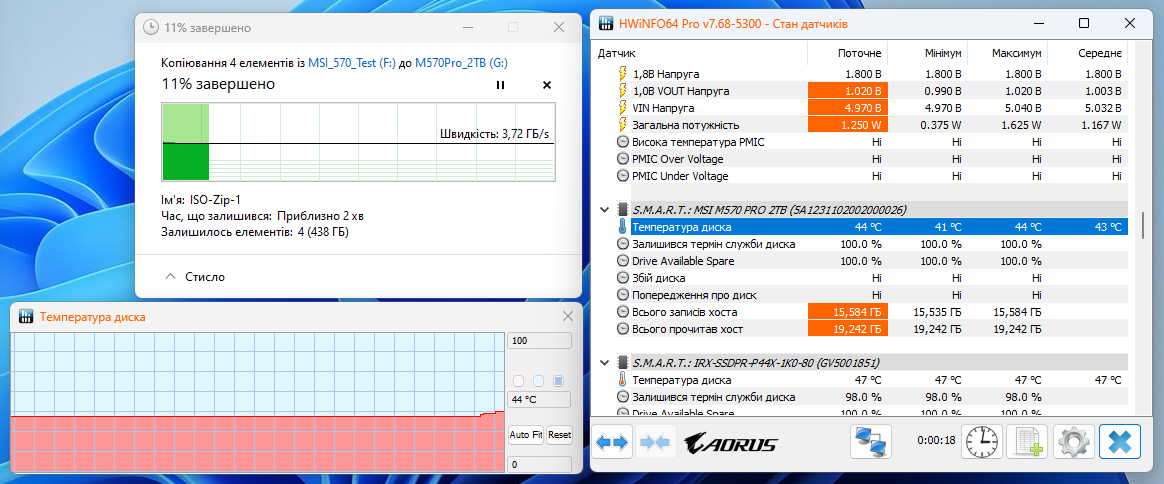The image size is (1164, 484).
Task: Click drive icon of IRX-SSDPR-P44X section
Action: pyautogui.click(x=622, y=363)
